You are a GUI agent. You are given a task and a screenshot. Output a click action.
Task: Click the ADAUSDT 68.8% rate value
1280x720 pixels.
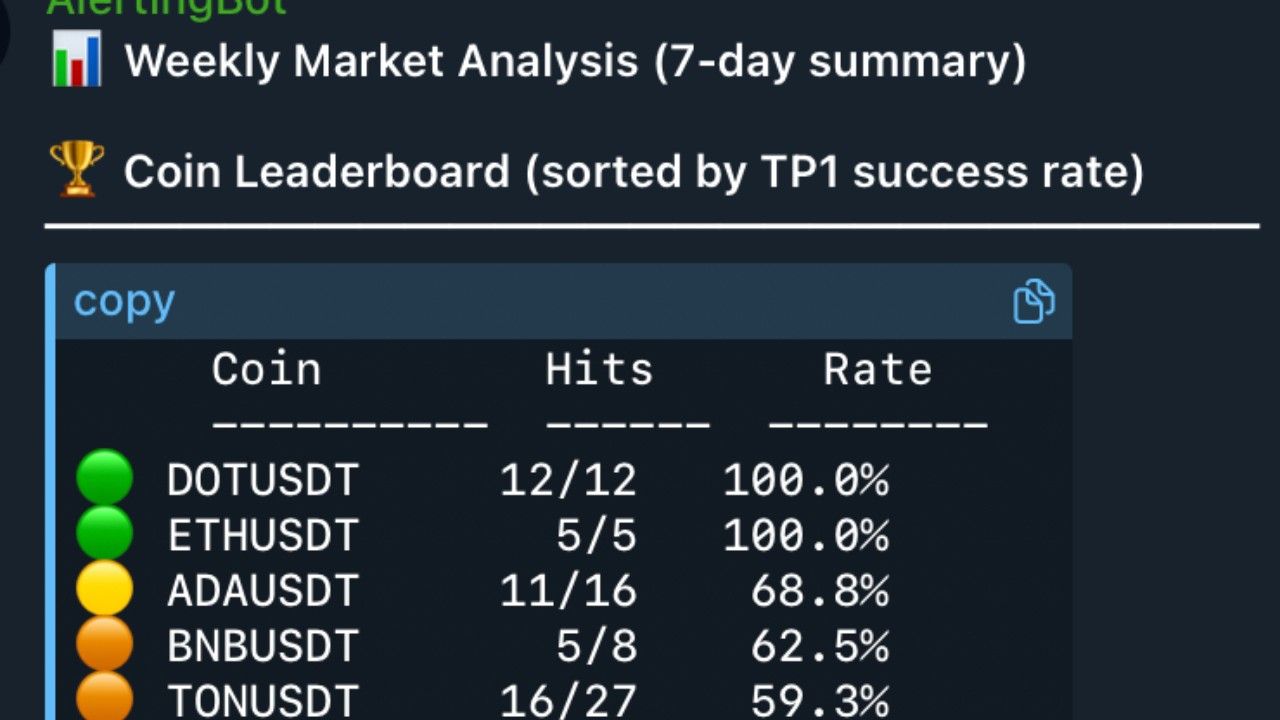[x=820, y=592]
